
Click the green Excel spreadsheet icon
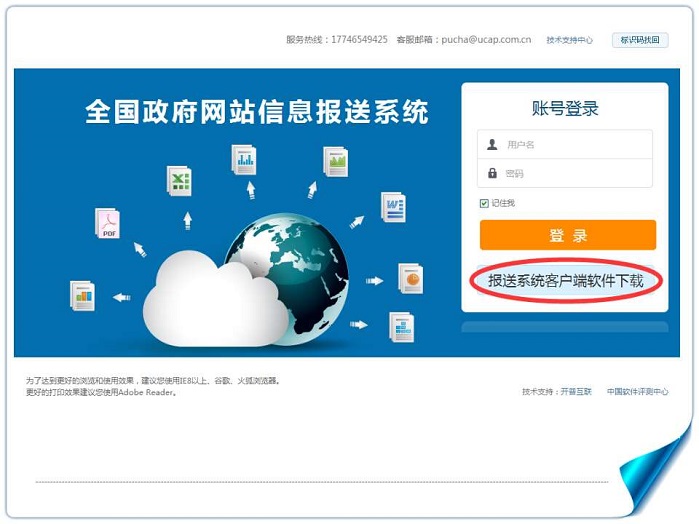coord(179,180)
